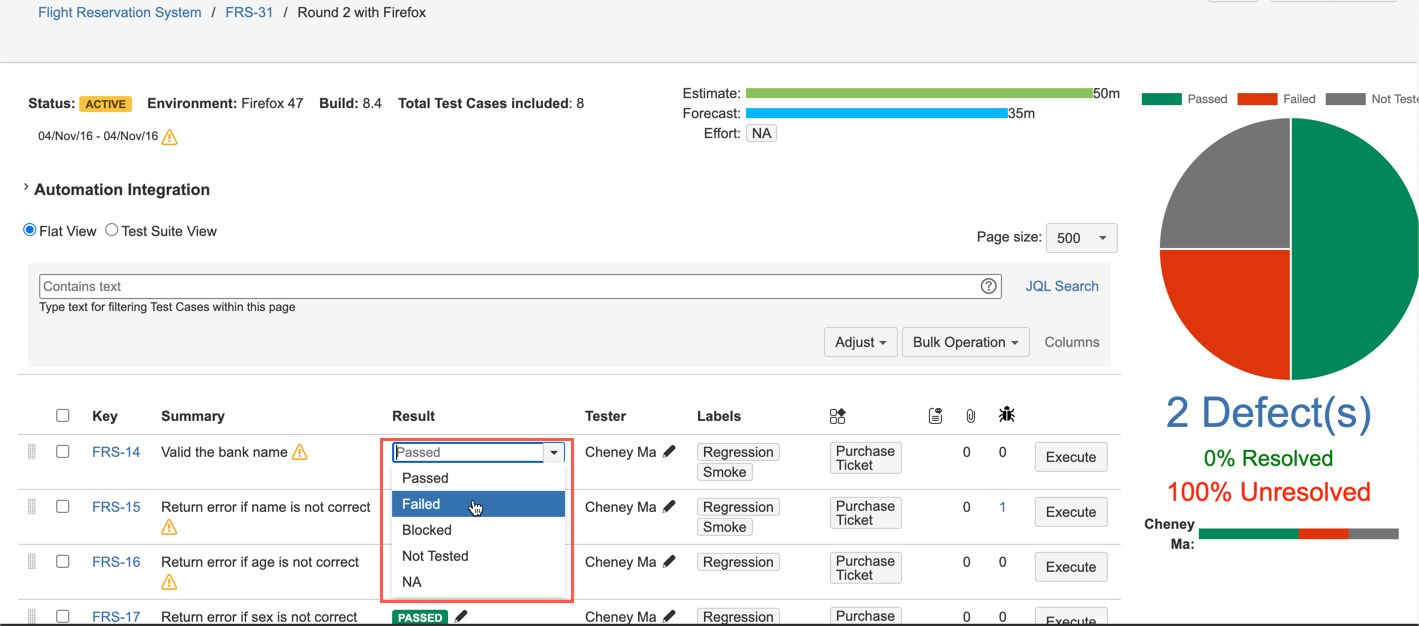
Task: Click the Effort NA value box
Action: (762, 133)
